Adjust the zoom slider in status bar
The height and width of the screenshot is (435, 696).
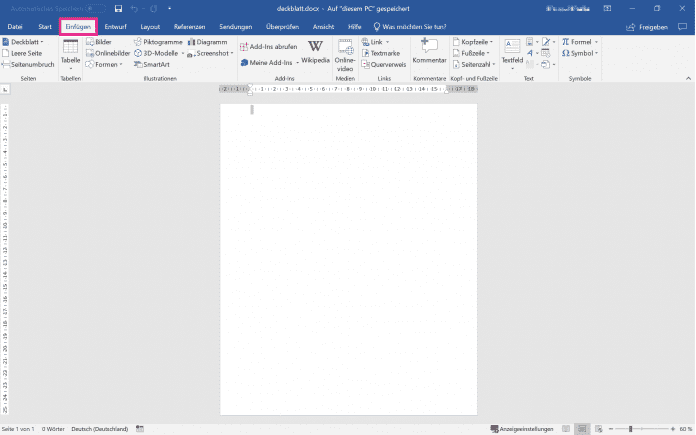[630, 428]
